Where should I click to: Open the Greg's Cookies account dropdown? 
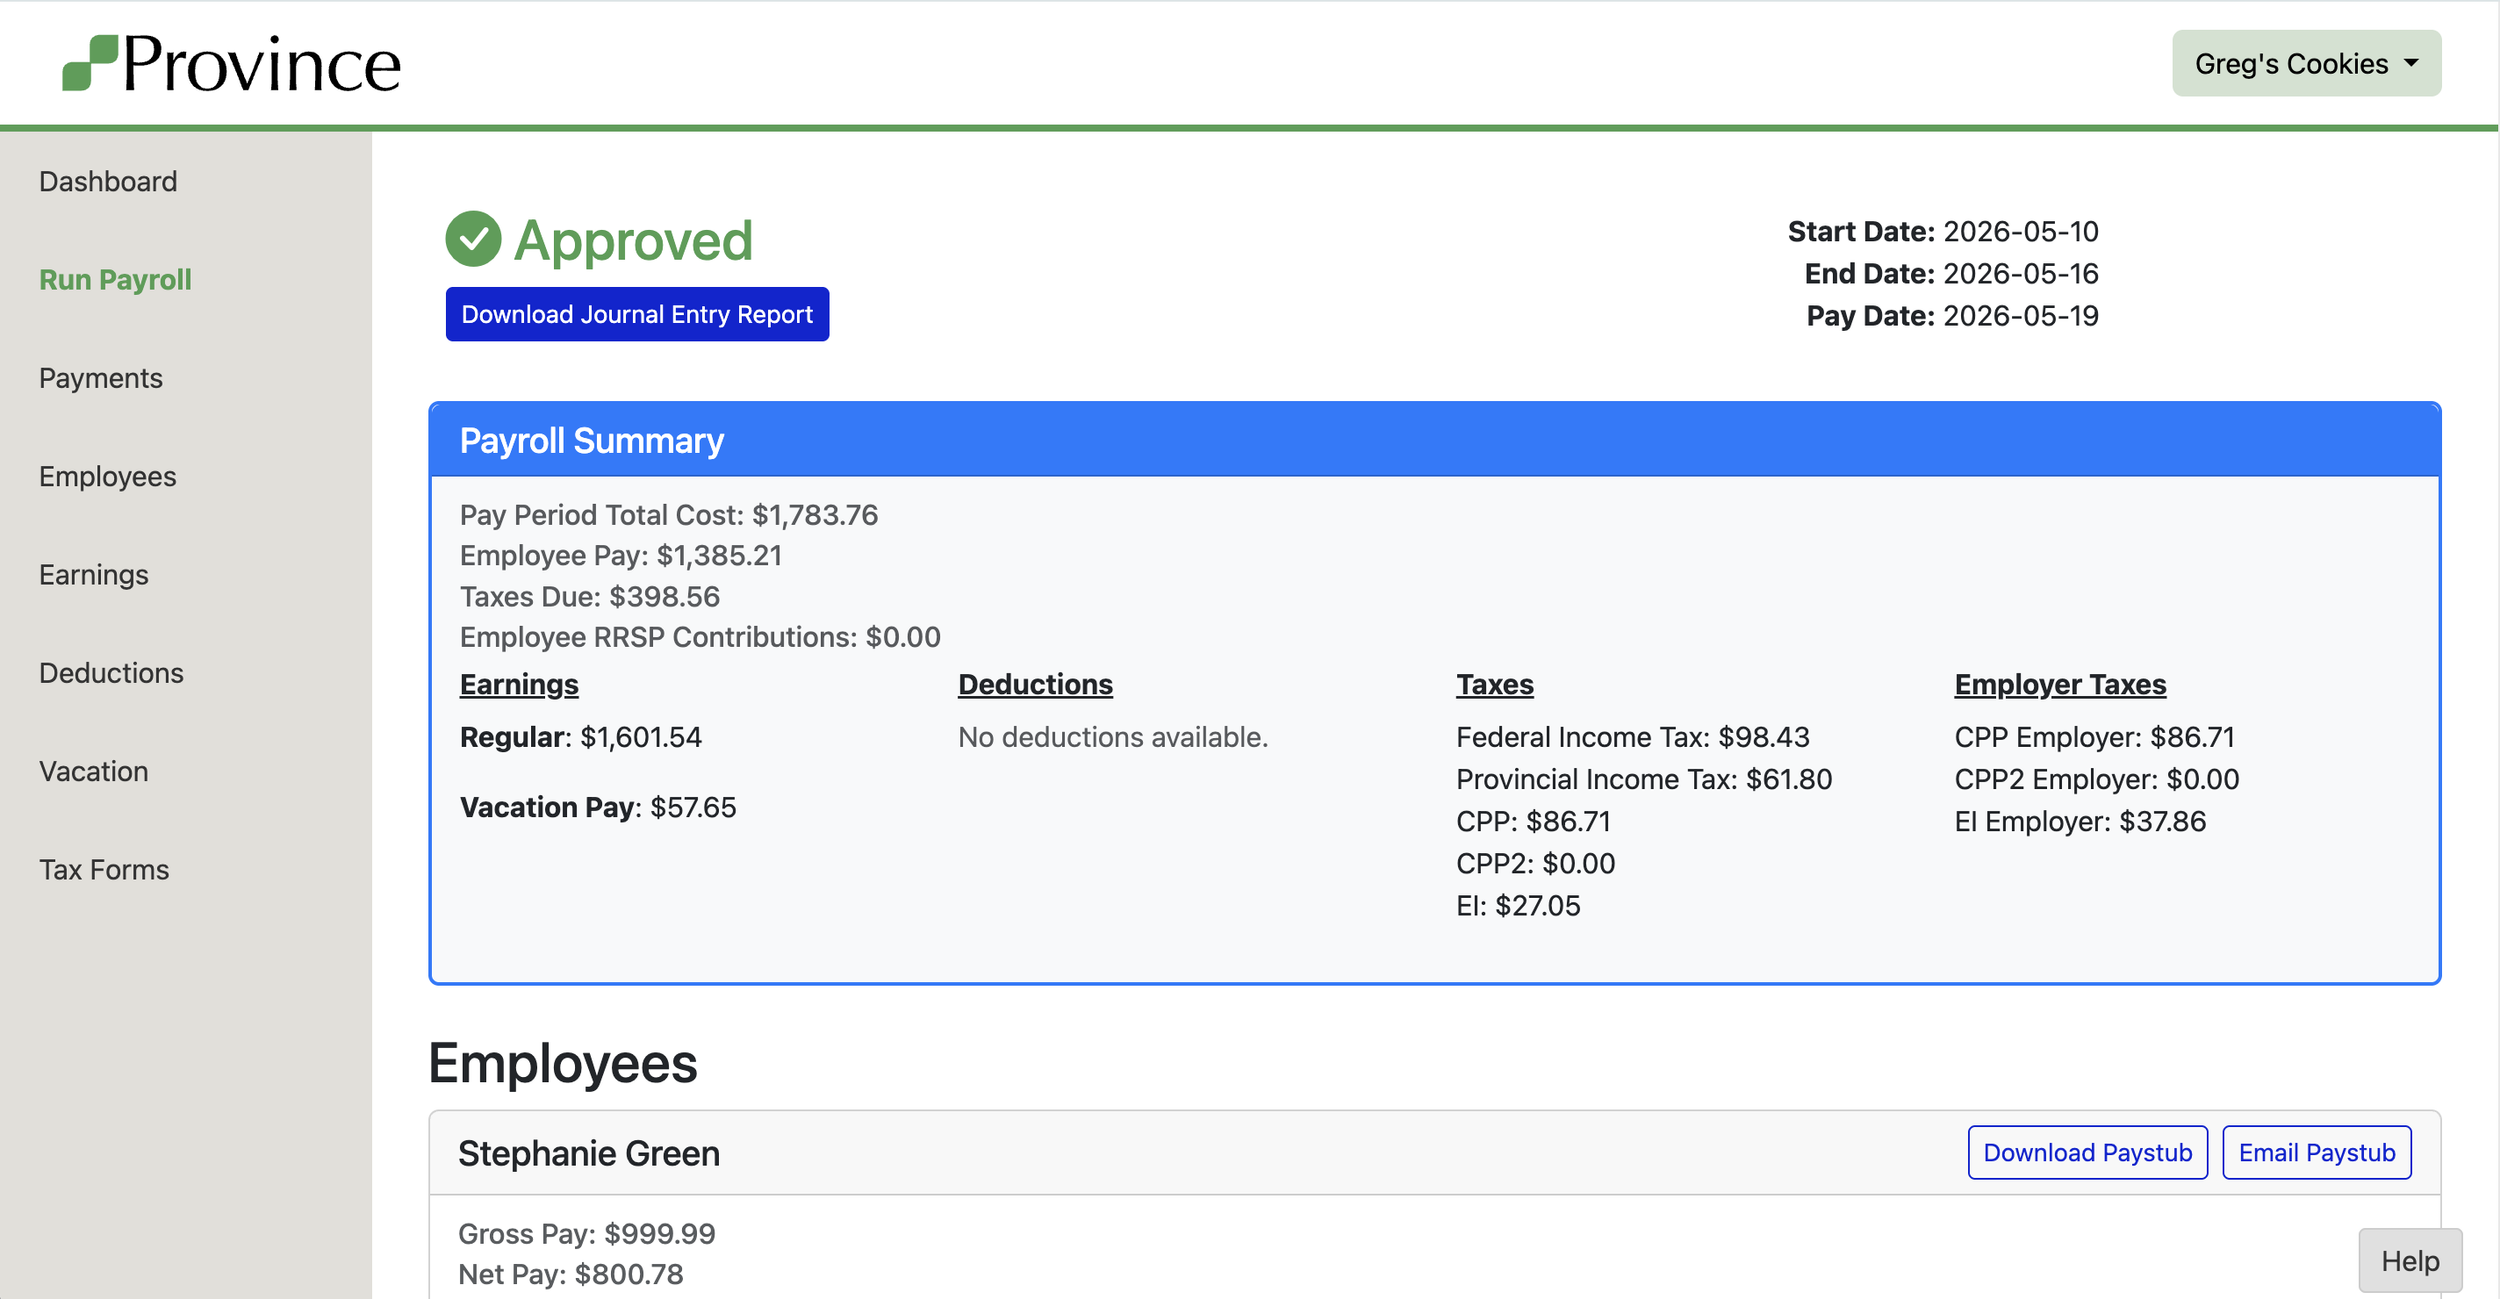point(2305,64)
